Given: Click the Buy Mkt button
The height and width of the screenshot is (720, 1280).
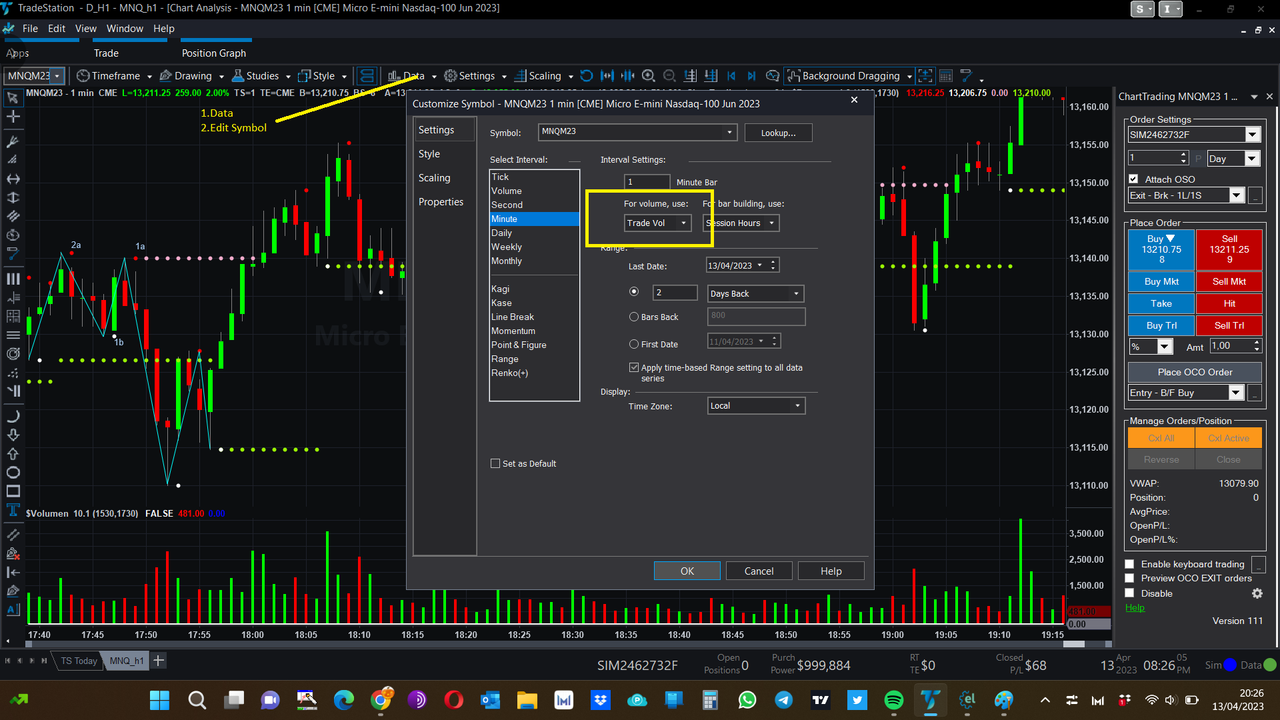Looking at the screenshot, I should point(1160,282).
